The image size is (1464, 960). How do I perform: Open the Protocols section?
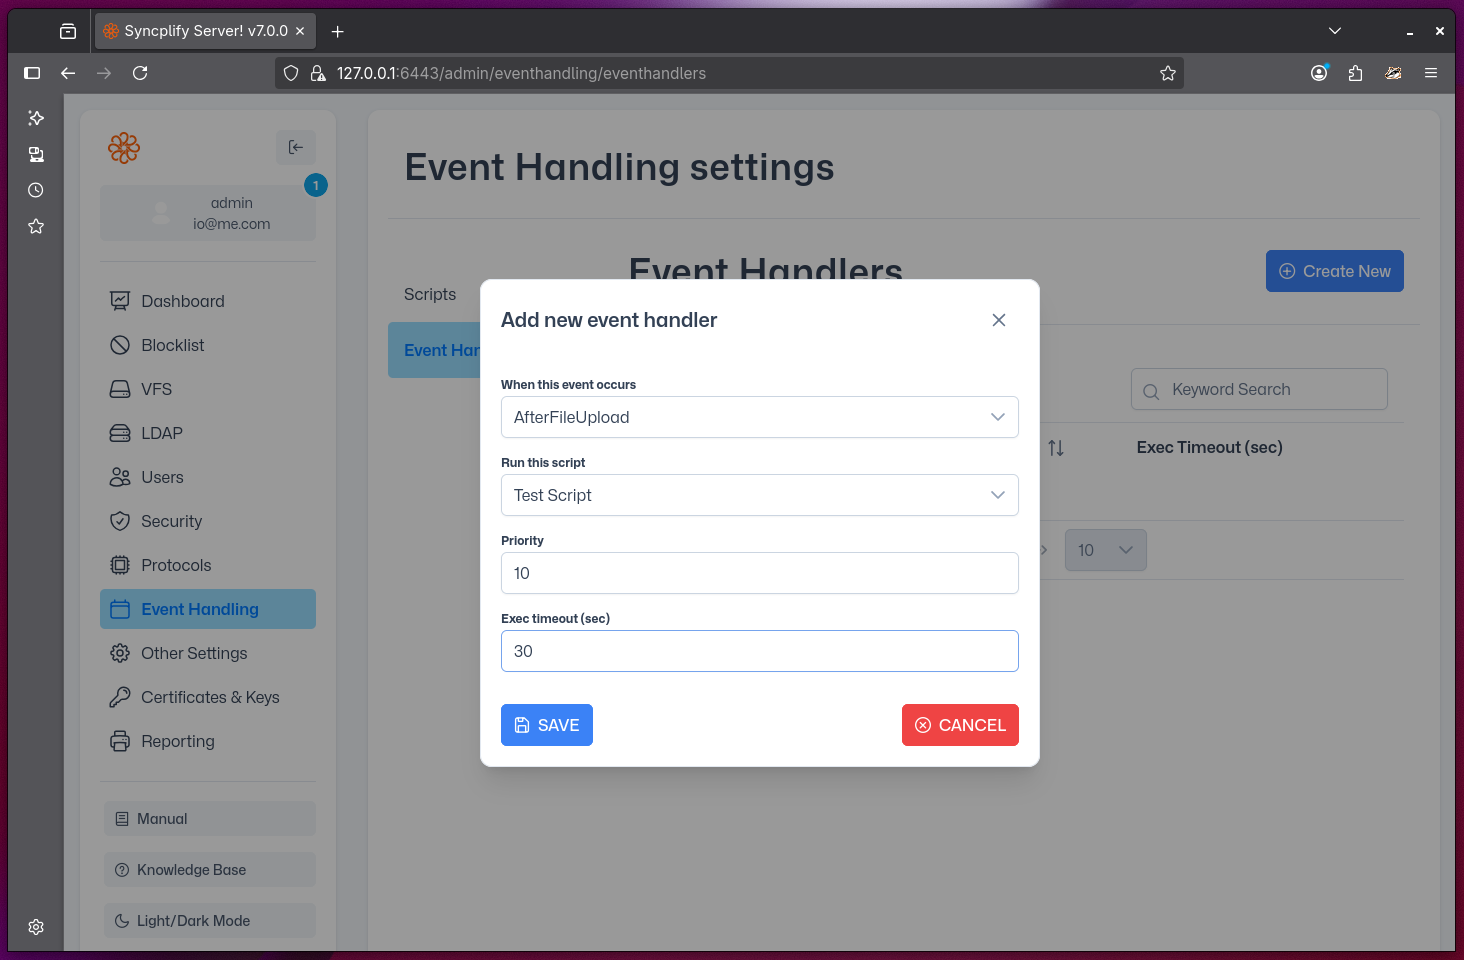(x=174, y=564)
